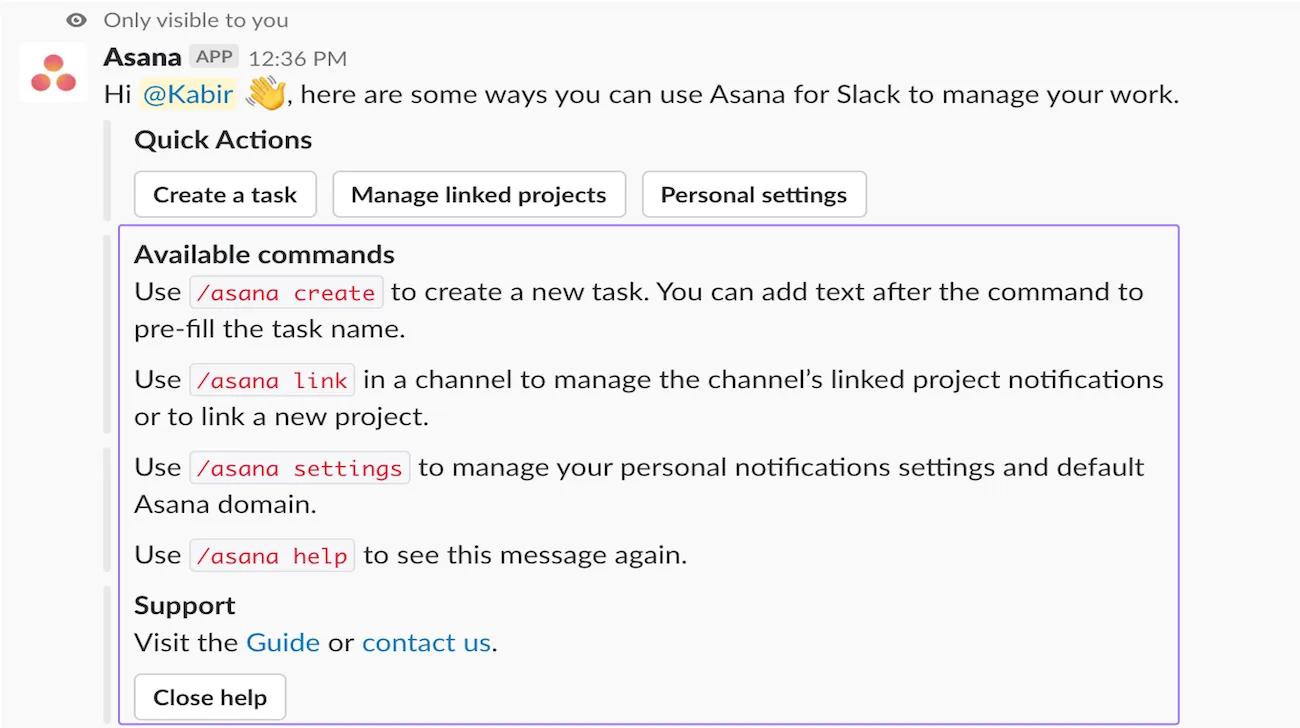
Task: Open Manage linked projects
Action: (479, 194)
